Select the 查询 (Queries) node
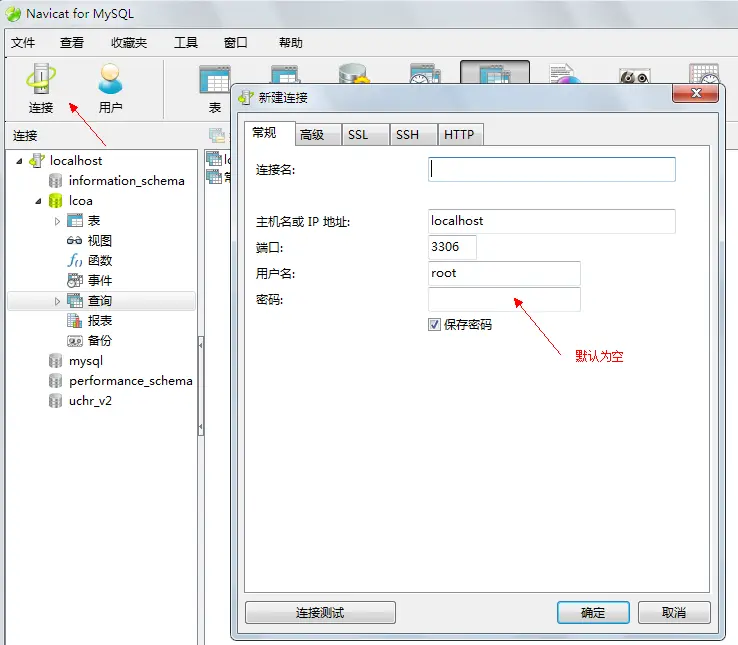Screen dimensions: 738x645 tap(101, 301)
